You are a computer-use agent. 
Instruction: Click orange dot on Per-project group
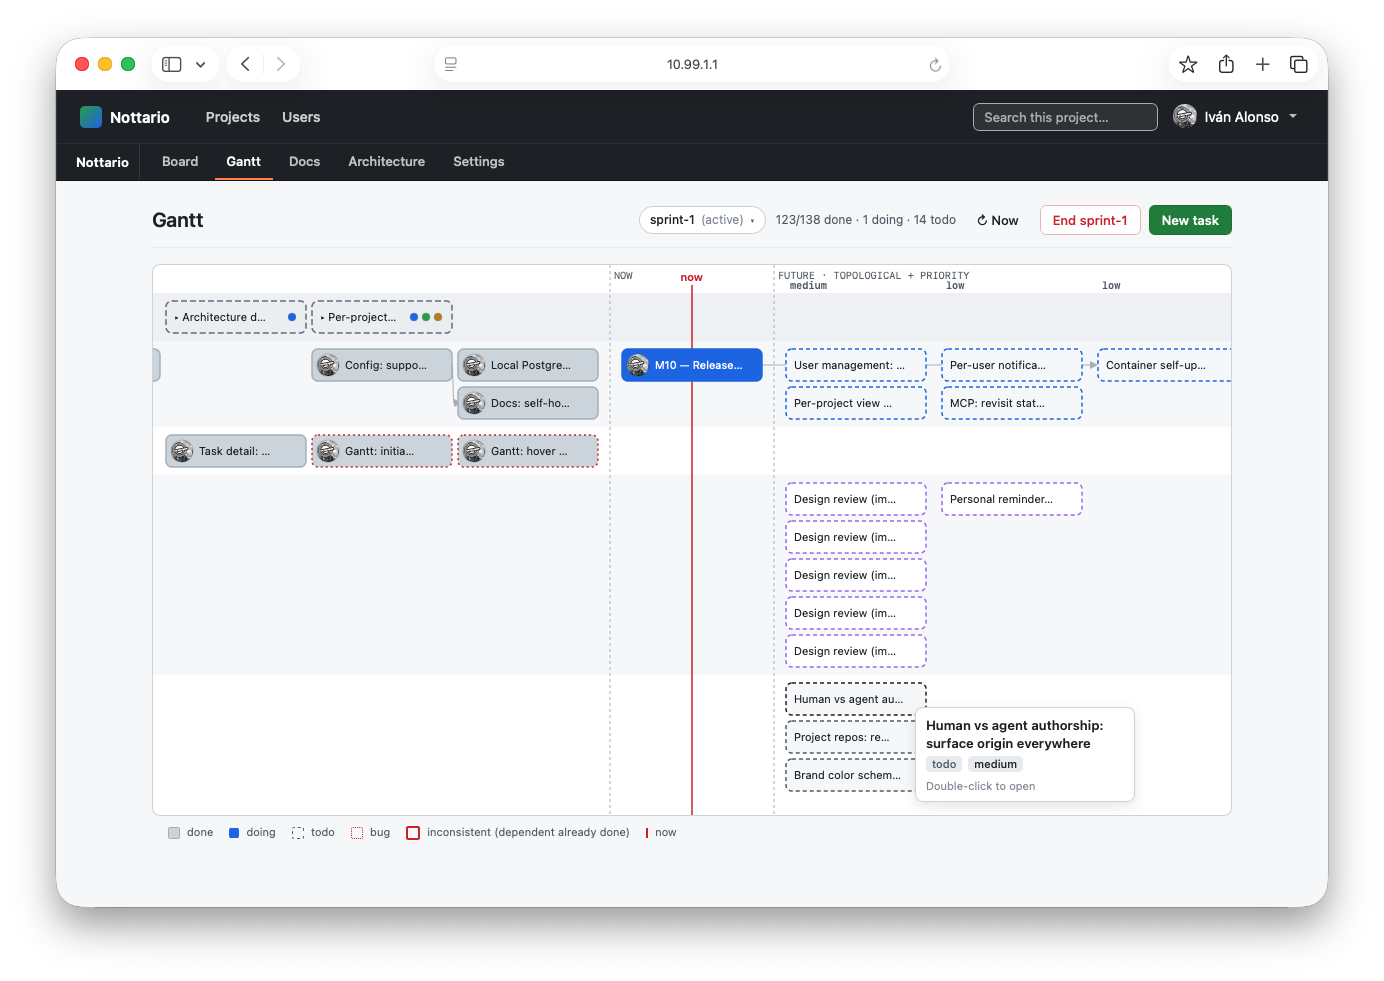coord(438,317)
